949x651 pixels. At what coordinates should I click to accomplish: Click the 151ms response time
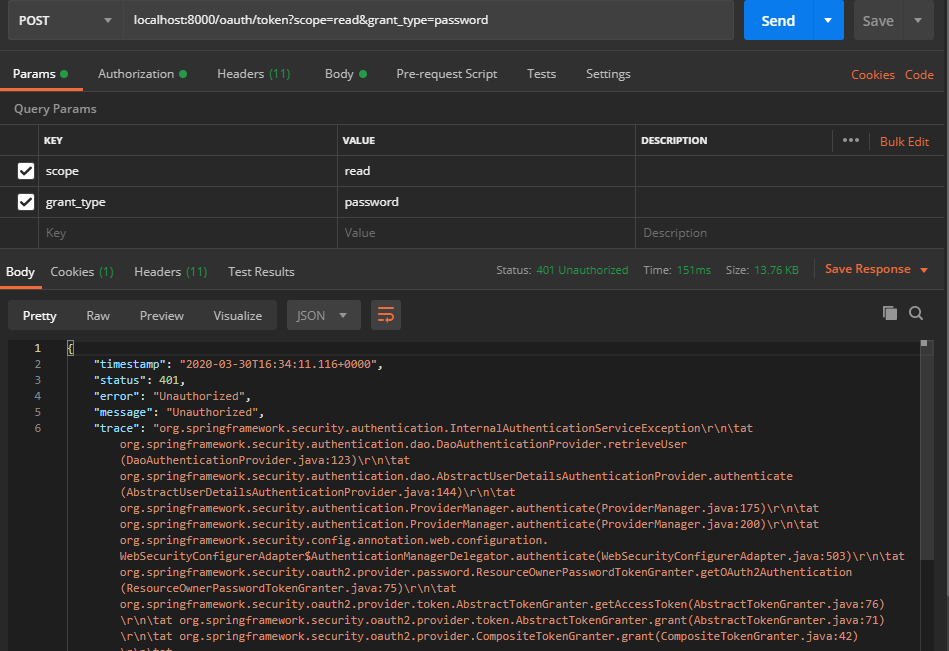click(x=694, y=270)
